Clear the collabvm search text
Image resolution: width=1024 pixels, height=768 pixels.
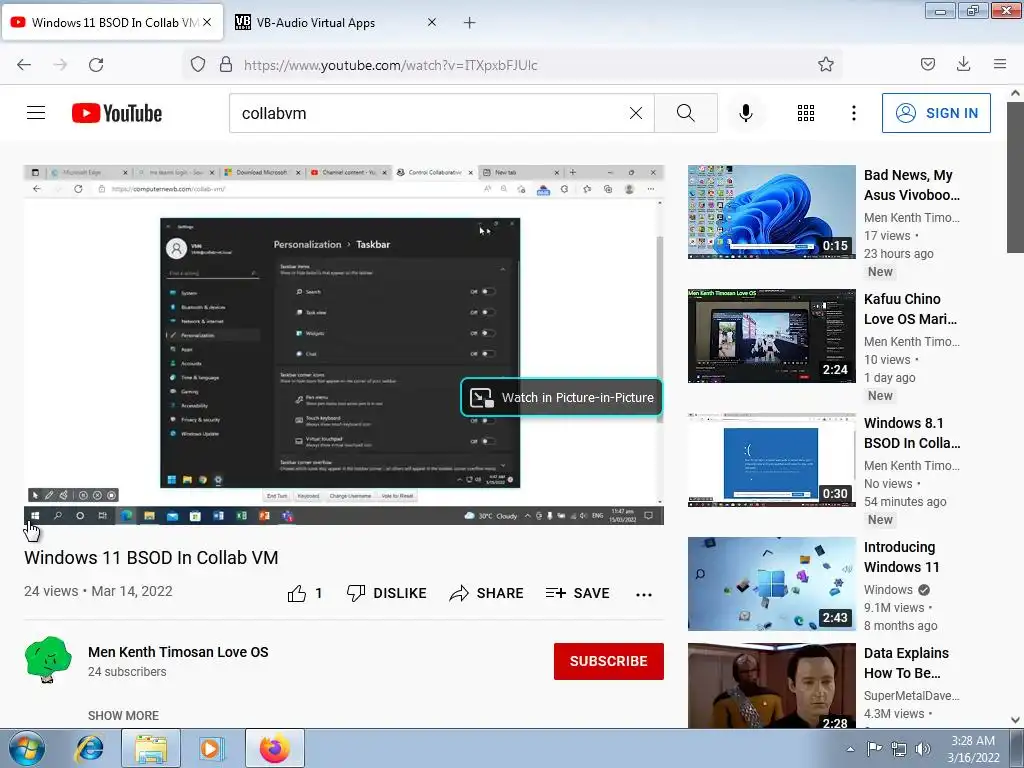point(635,113)
